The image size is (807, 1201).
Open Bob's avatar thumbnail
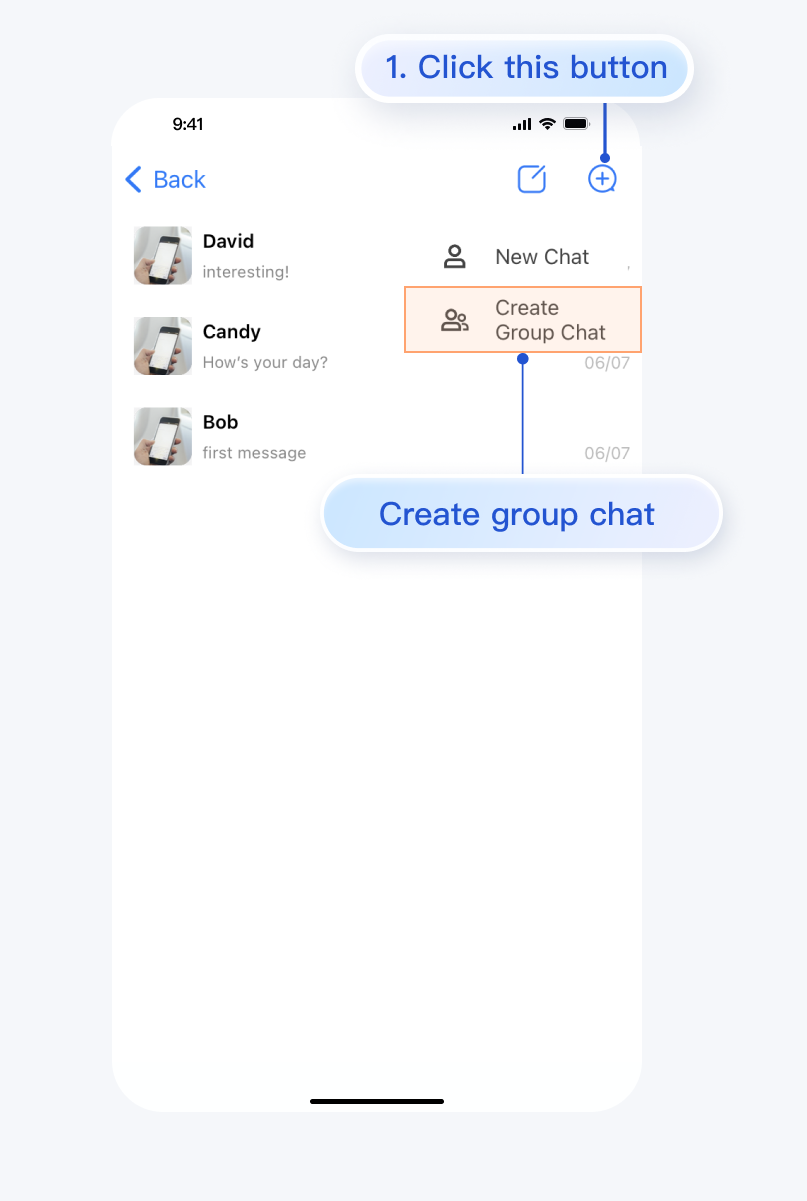coord(163,436)
